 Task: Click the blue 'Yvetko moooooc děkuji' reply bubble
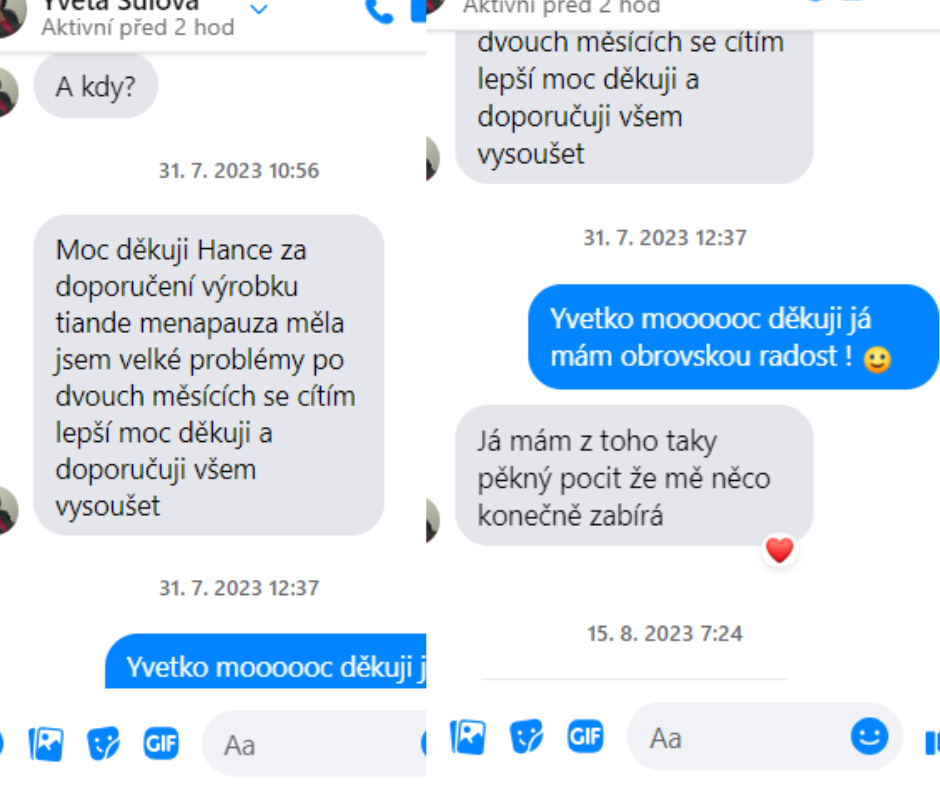(x=733, y=337)
